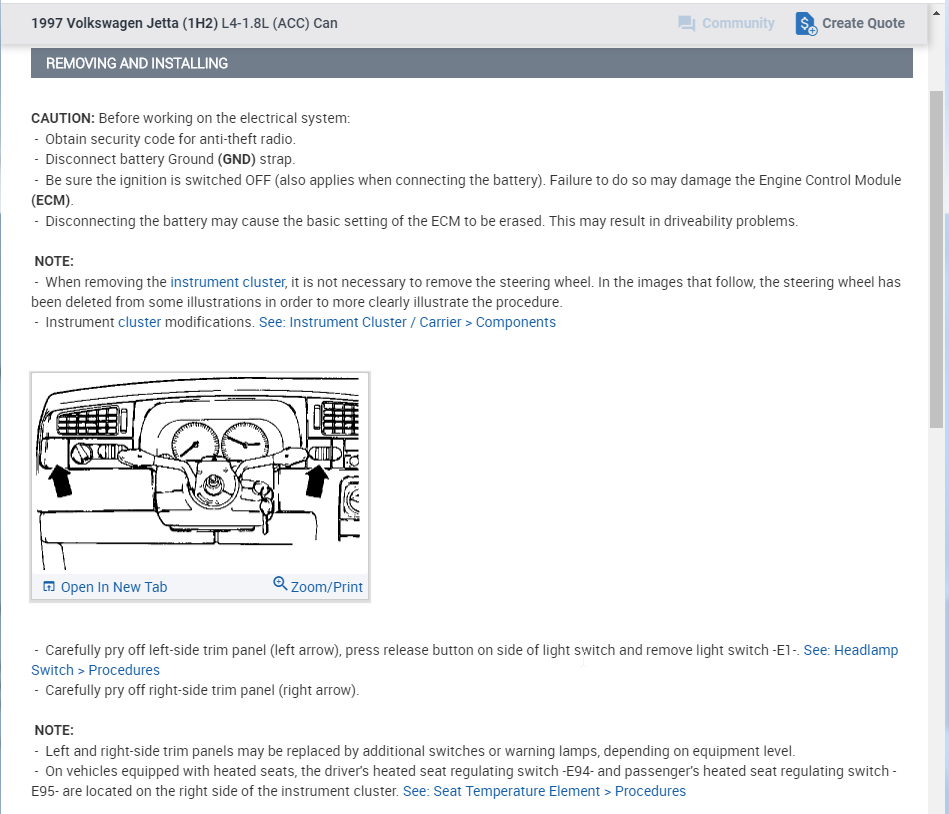The height and width of the screenshot is (814, 949).
Task: Open the instrument cluster link
Action: [x=228, y=282]
